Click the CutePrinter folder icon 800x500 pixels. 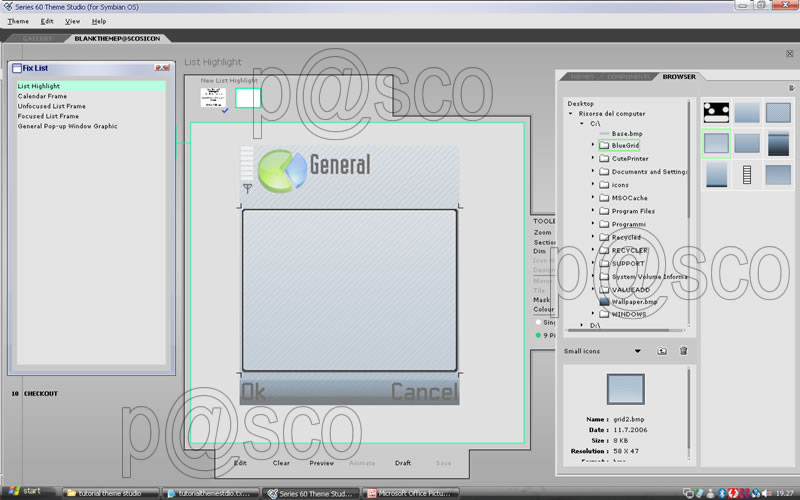pyautogui.click(x=604, y=159)
